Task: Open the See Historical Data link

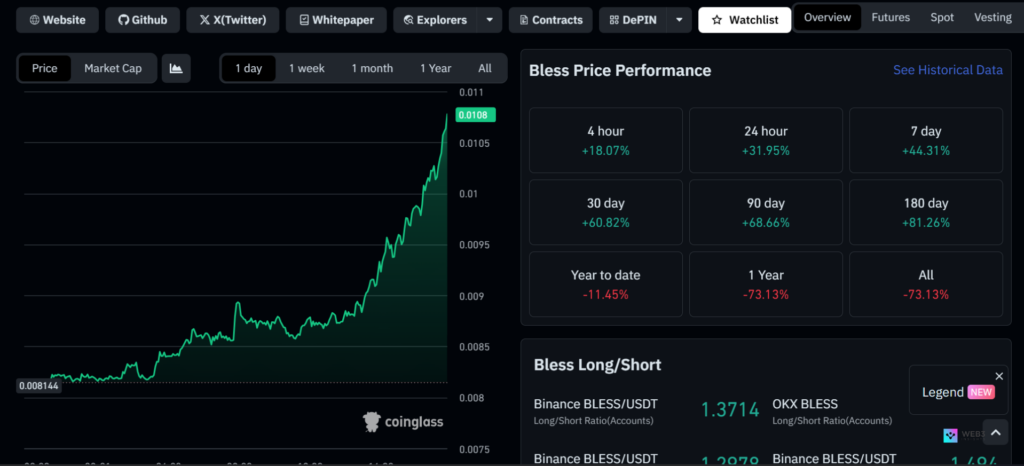Action: click(948, 70)
